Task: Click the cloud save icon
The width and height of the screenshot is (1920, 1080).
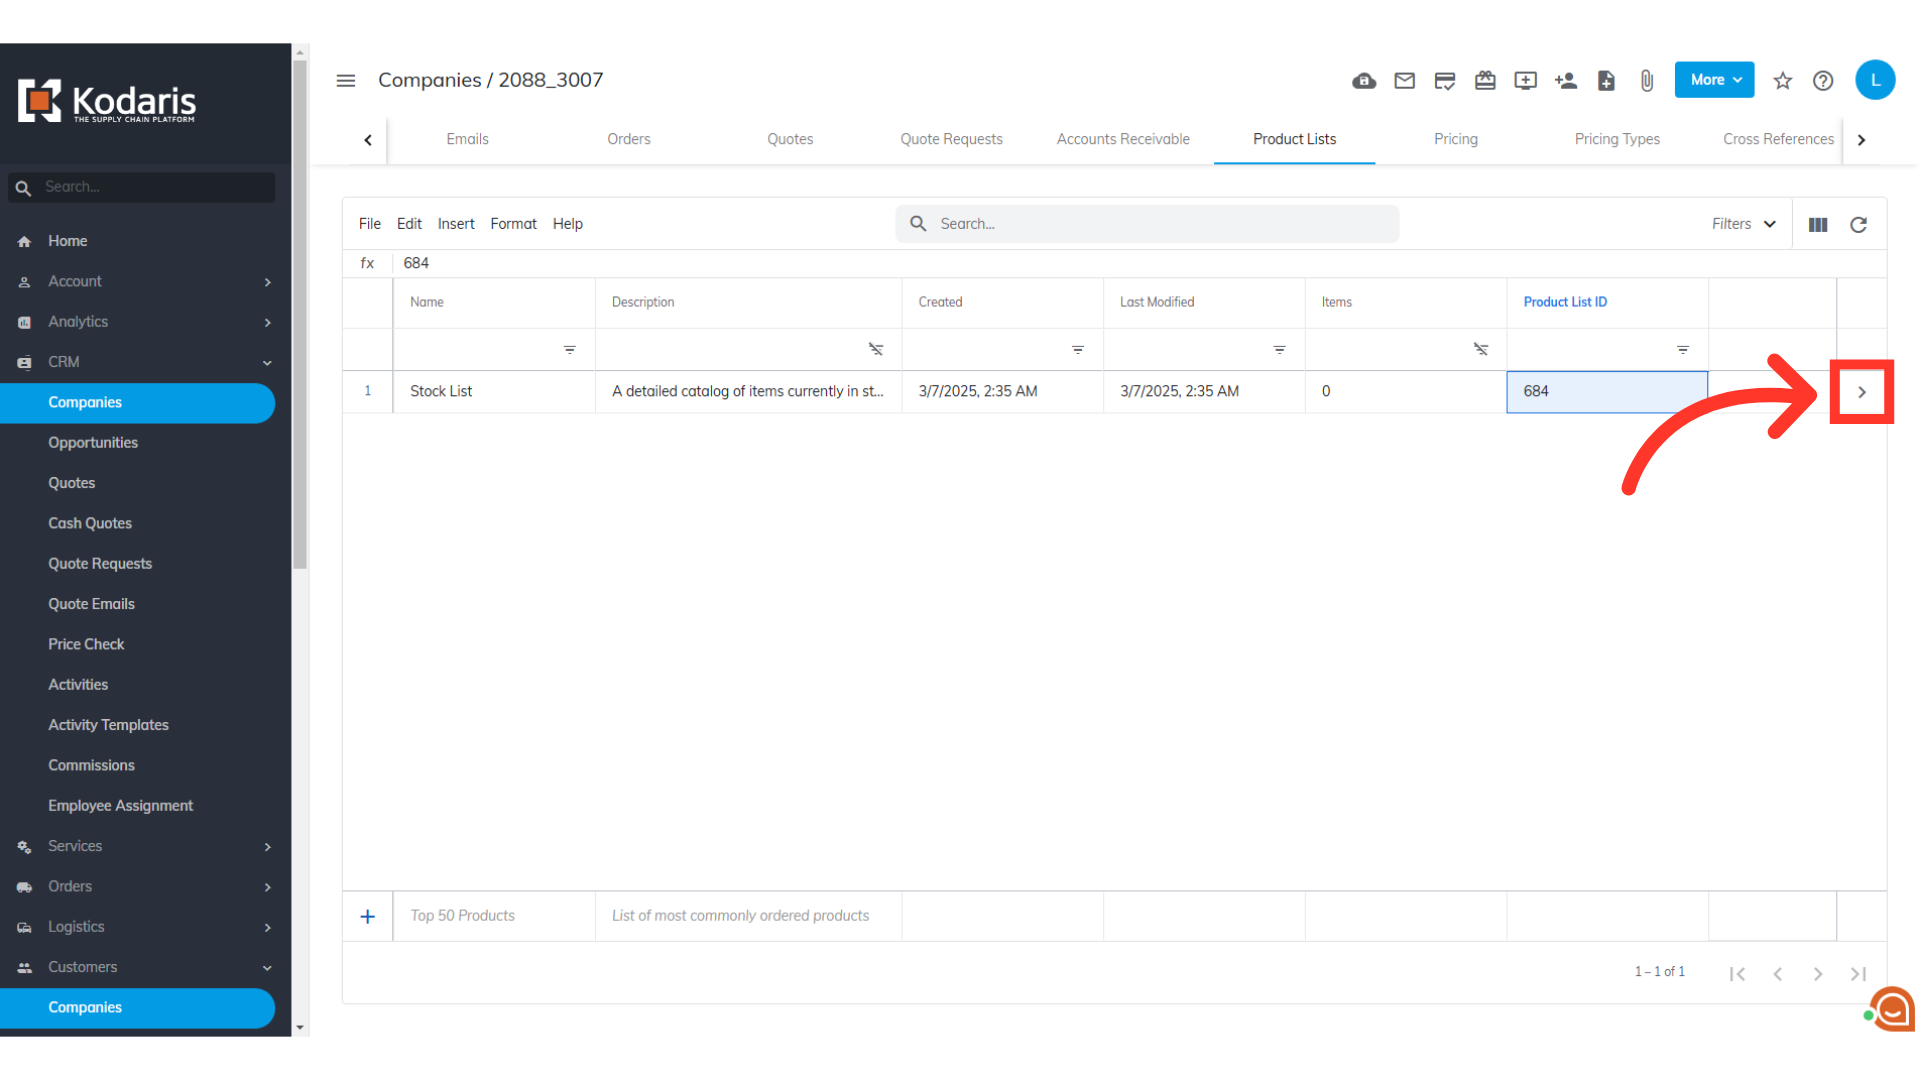Action: click(x=1364, y=81)
